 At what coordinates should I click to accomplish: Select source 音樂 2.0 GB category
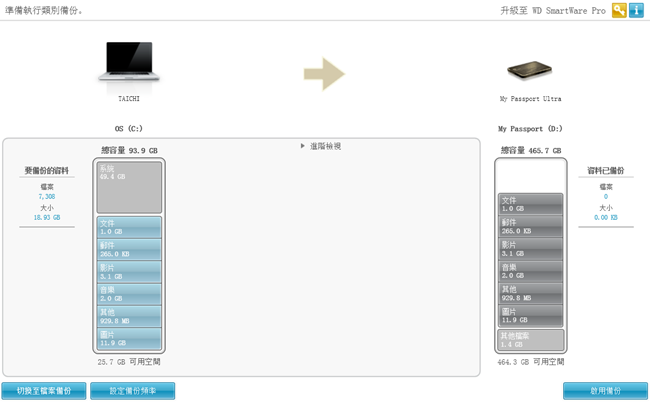point(129,294)
